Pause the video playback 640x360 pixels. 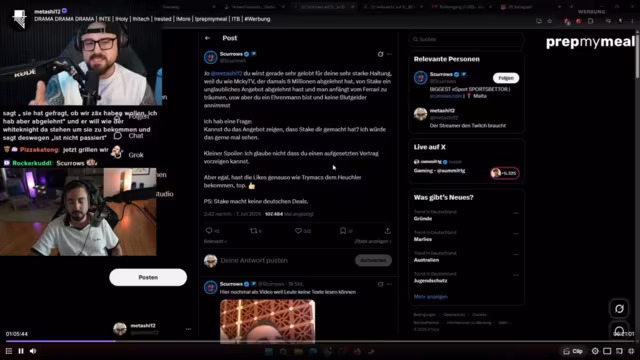point(21,351)
